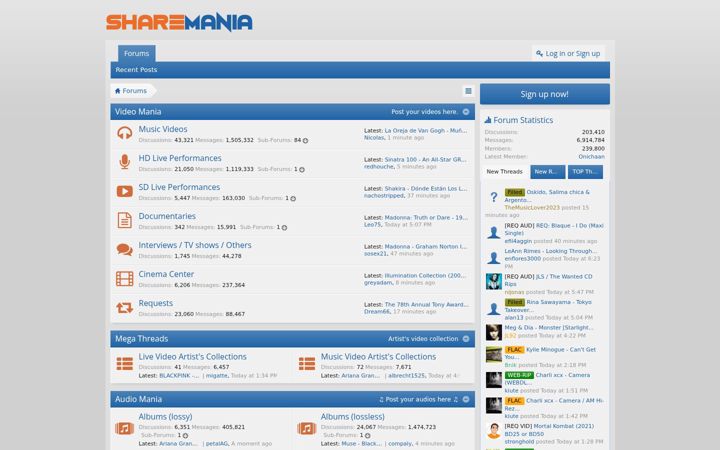Open TheMusicLover2023's profile
This screenshot has width=720, height=450.
(x=532, y=208)
